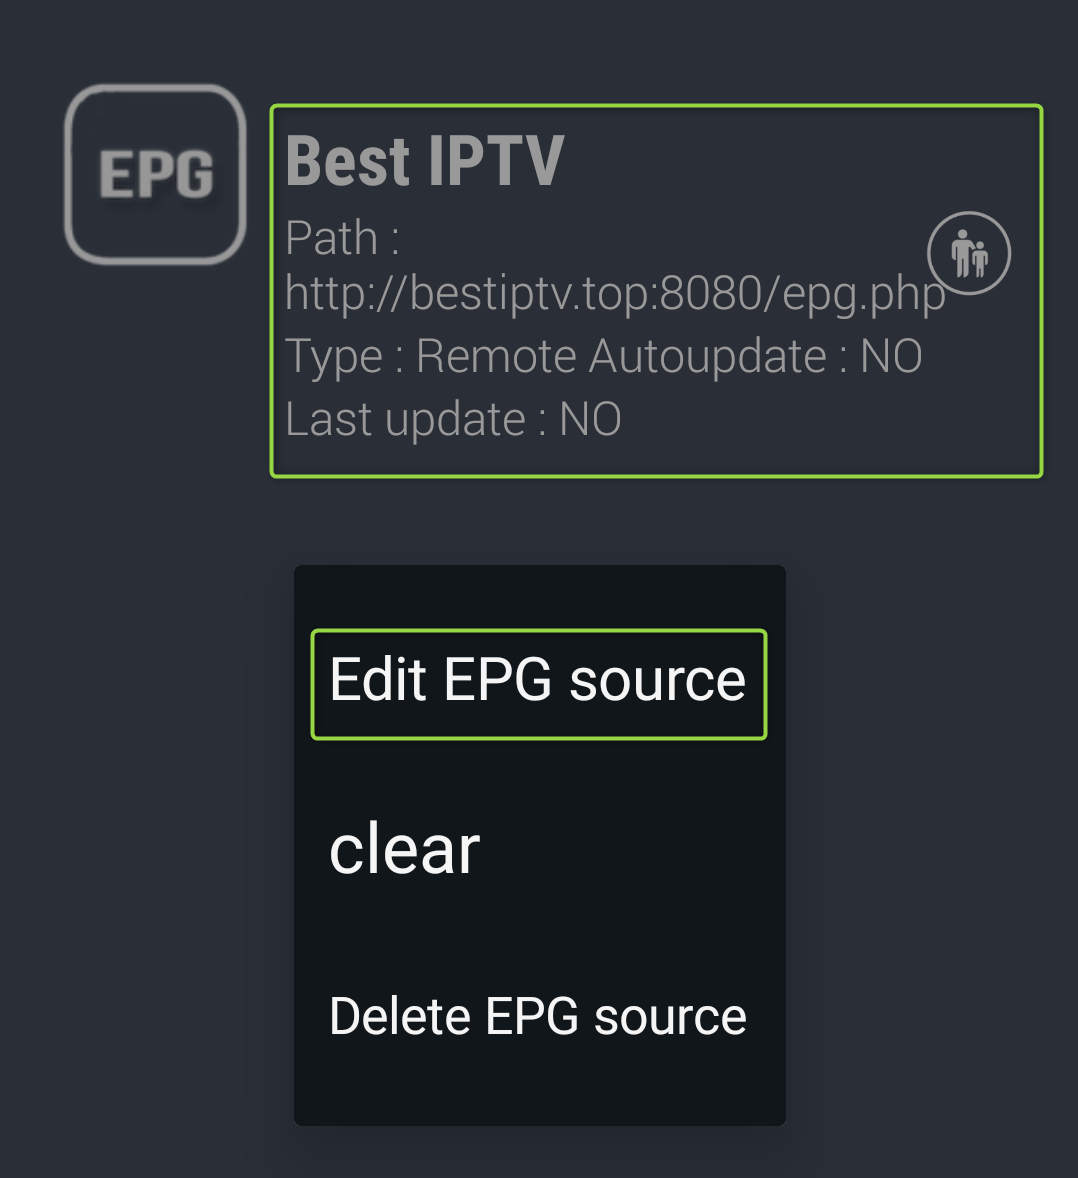Dismiss menu by clicking empty area below the context menu
This screenshot has width=1078, height=1178.
click(x=539, y=1153)
